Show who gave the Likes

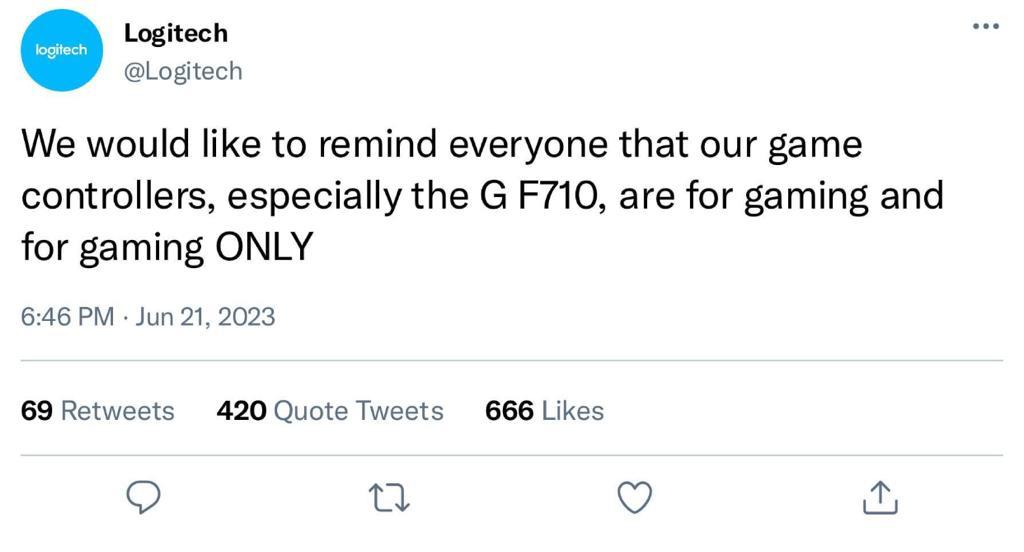click(x=572, y=411)
